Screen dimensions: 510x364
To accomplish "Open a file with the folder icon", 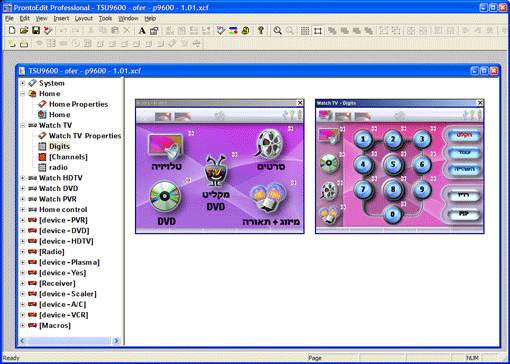I will click(24, 31).
